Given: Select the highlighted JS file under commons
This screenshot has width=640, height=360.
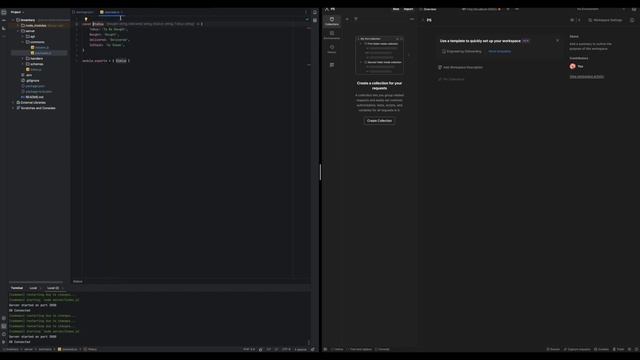Looking at the screenshot, I should [x=41, y=53].
